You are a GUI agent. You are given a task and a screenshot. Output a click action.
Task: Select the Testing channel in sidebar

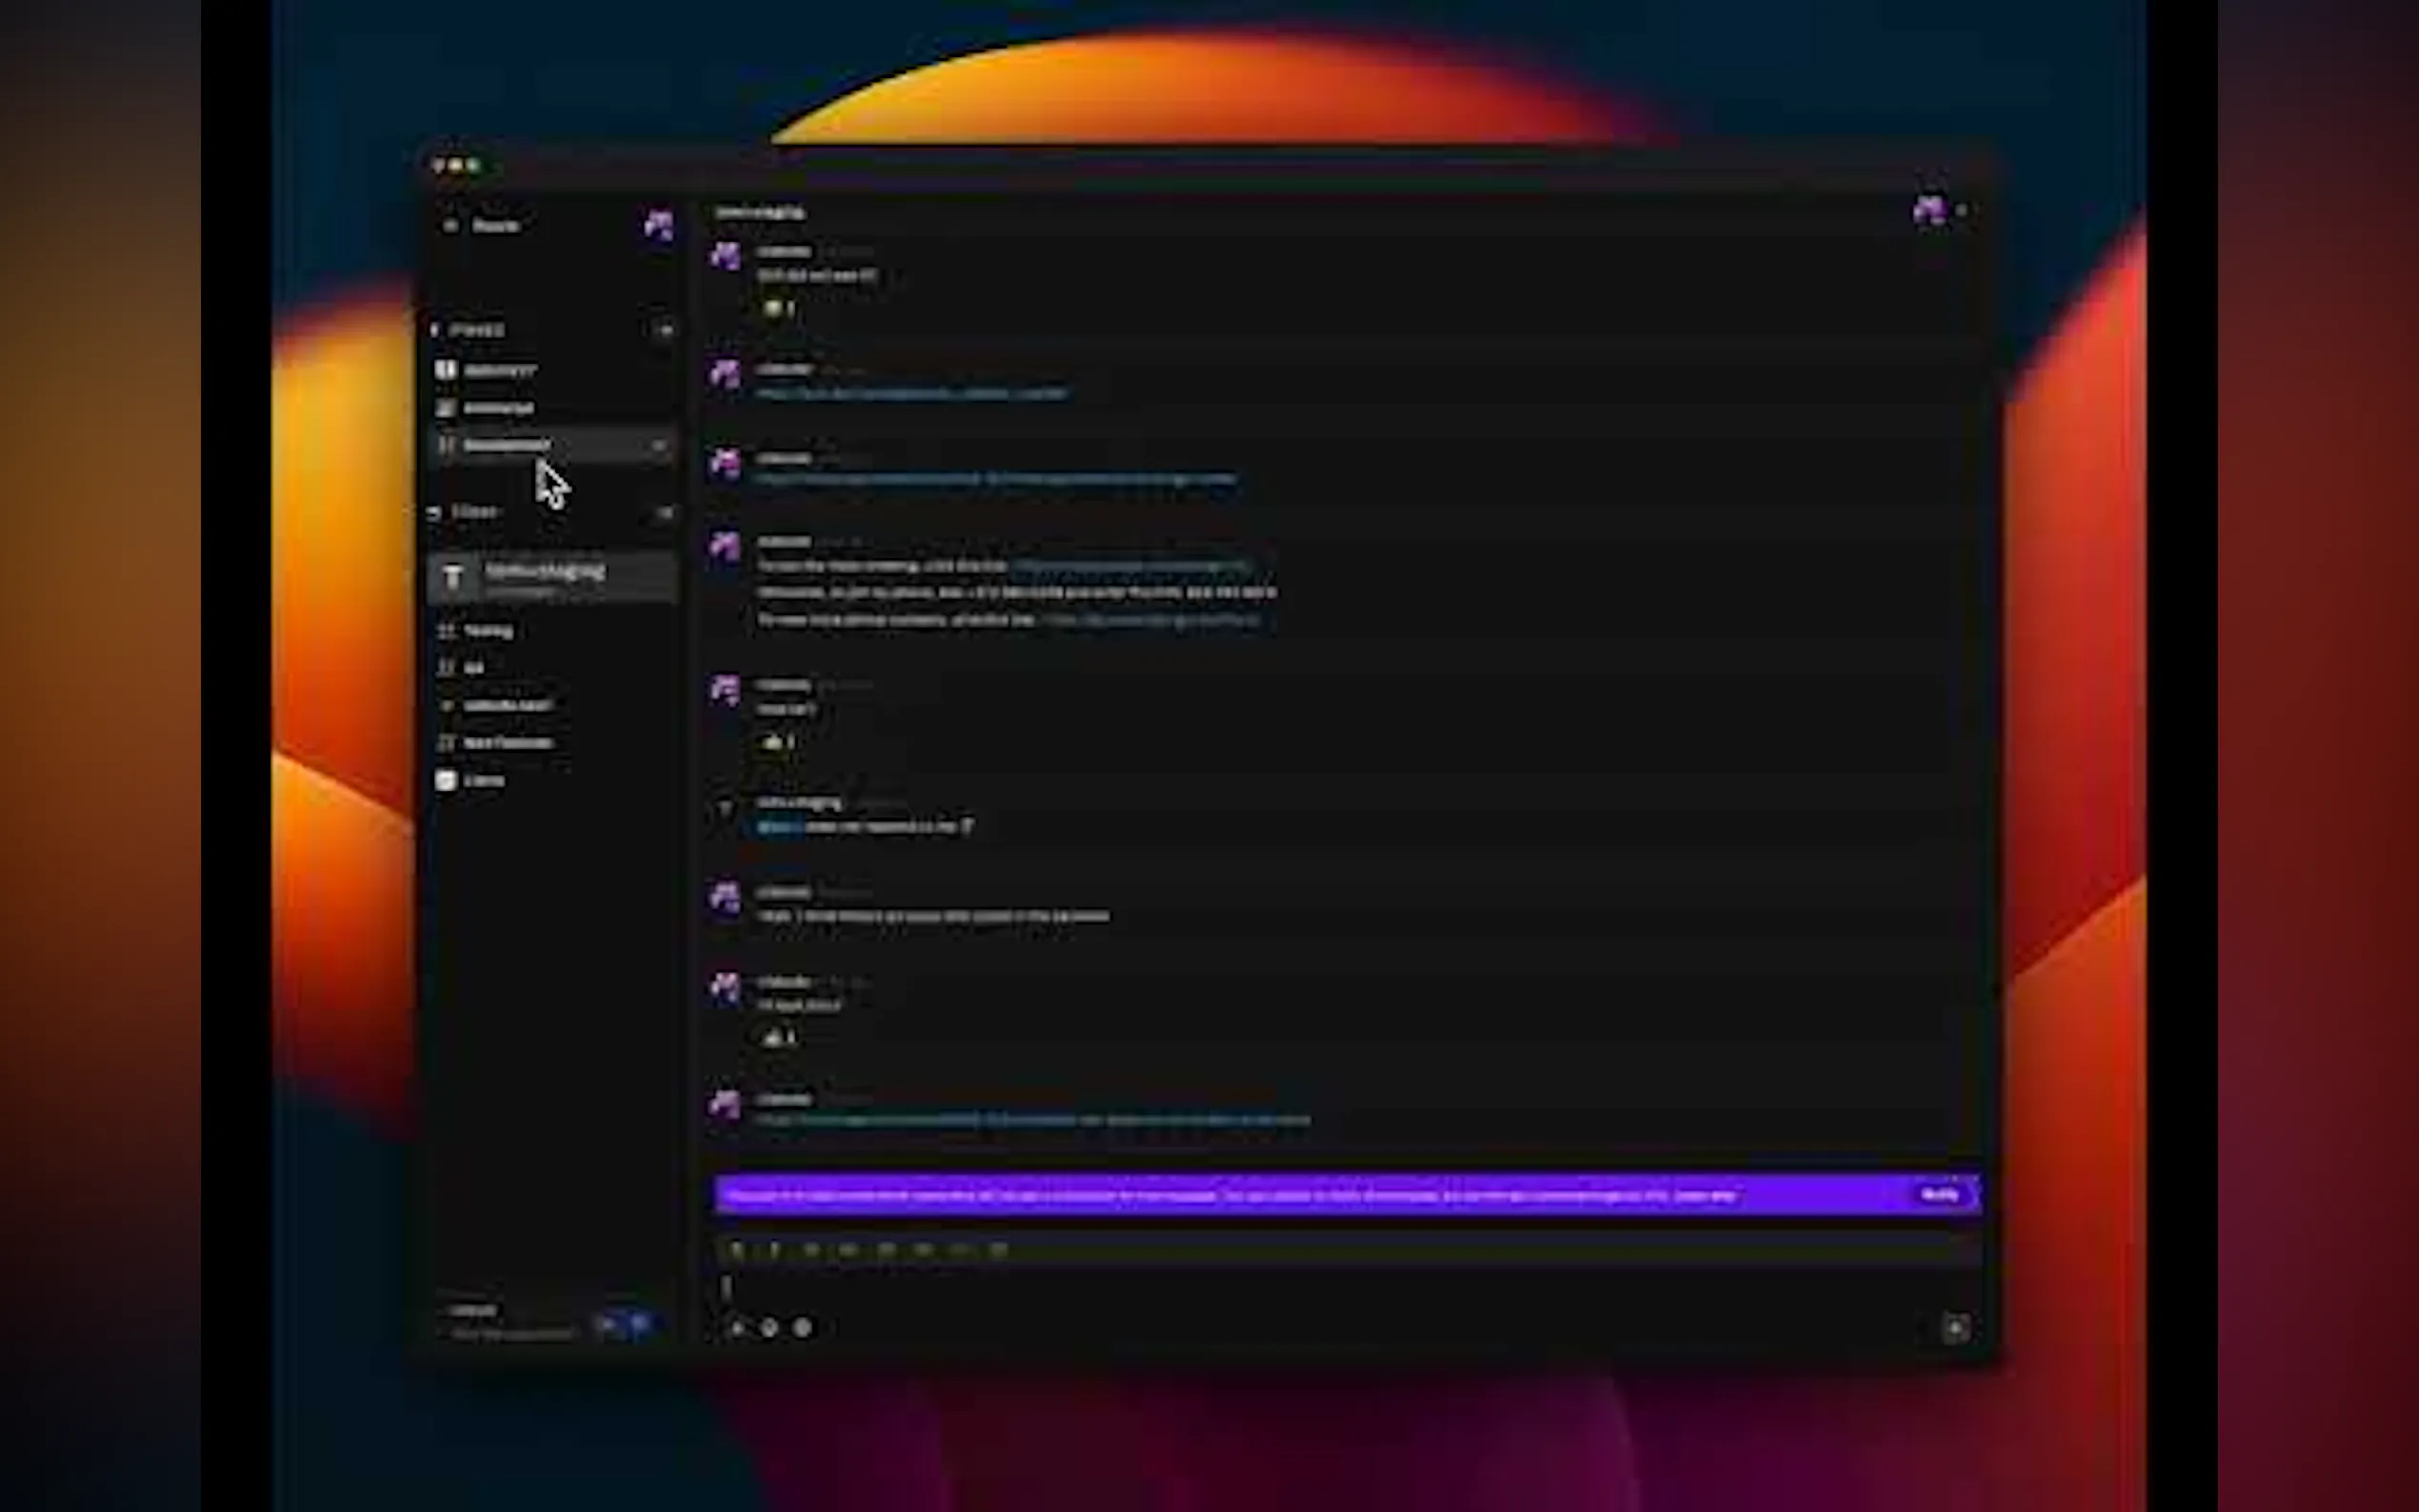(488, 631)
